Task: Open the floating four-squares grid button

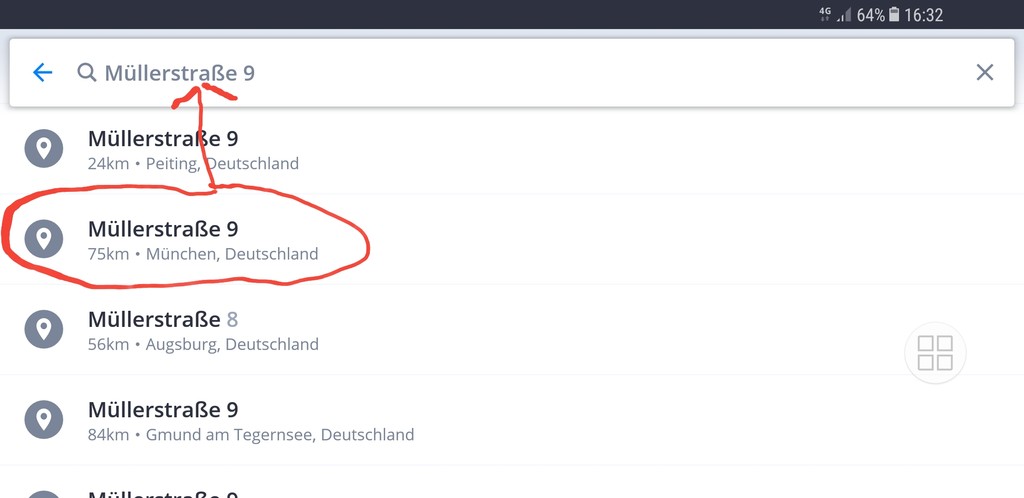Action: click(935, 352)
